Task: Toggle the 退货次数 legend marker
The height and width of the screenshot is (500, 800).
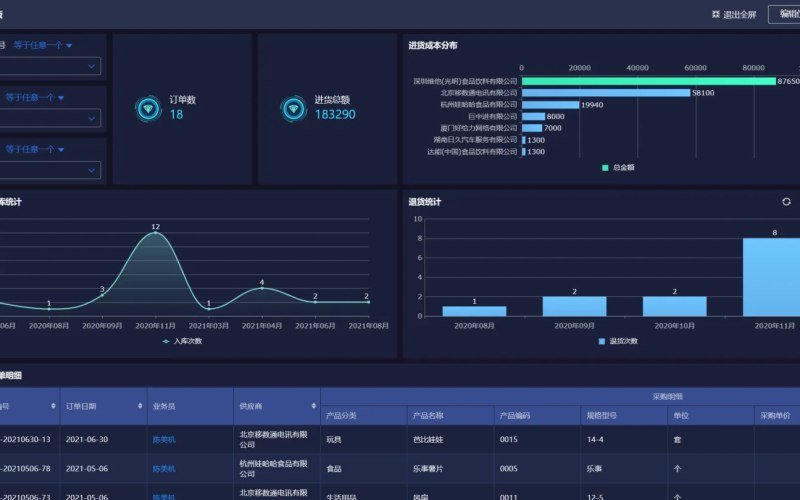Action: click(x=602, y=341)
